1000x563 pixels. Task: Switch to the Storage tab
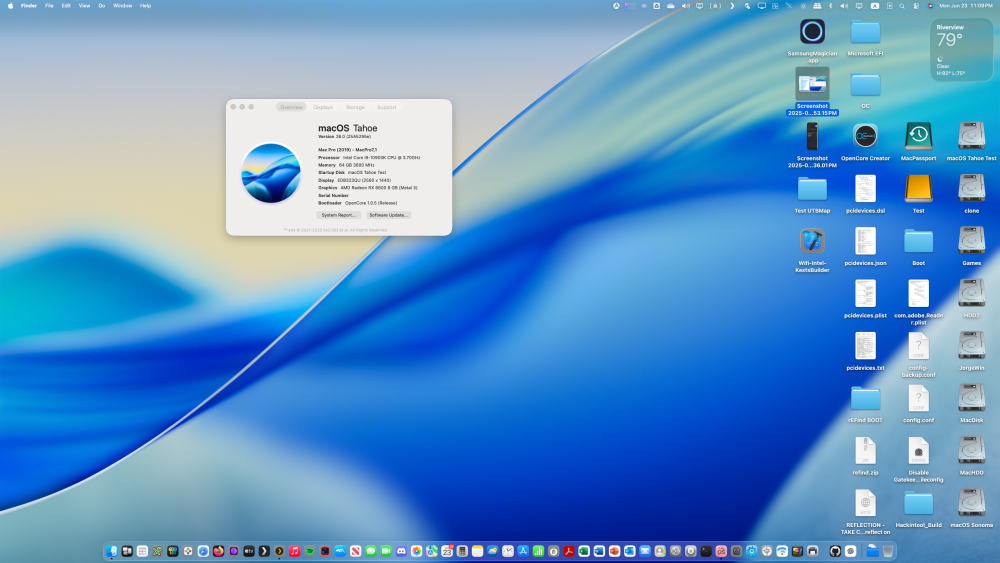tap(355, 107)
